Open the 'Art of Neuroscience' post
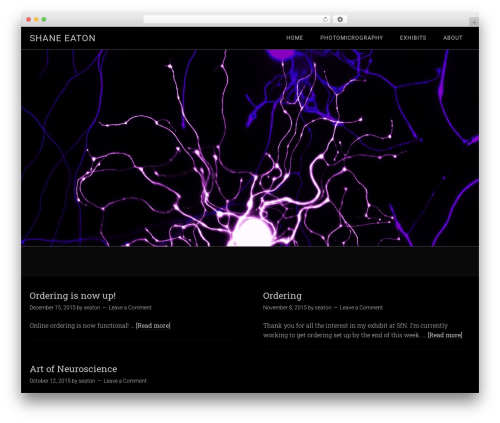 73,369
